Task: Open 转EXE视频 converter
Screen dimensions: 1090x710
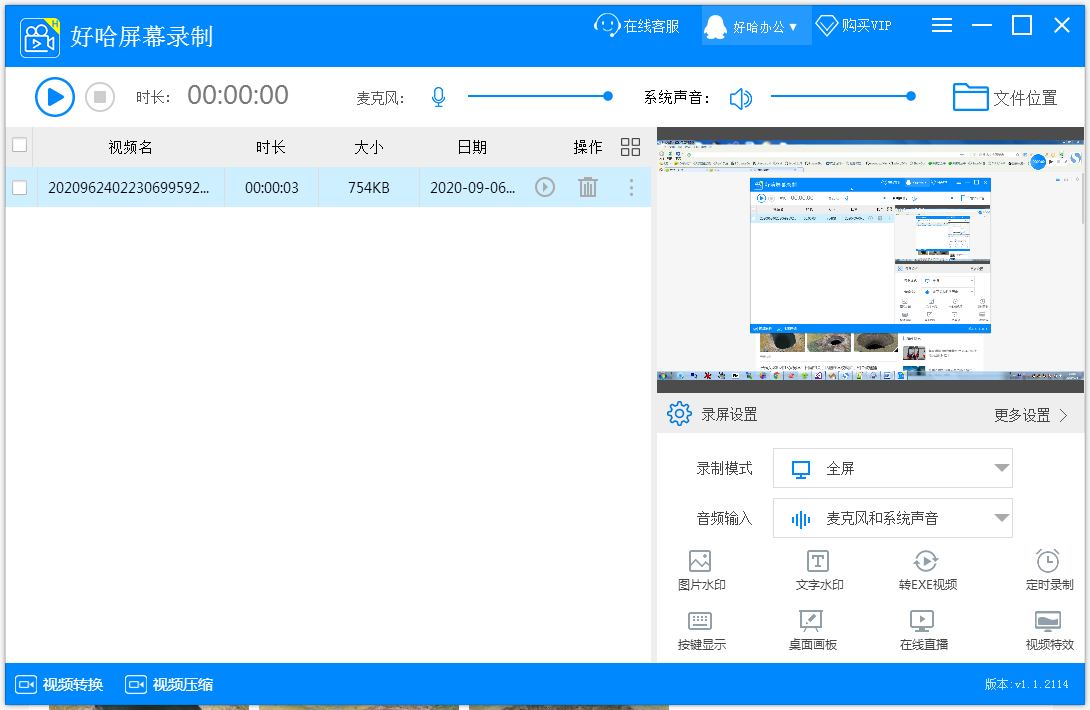Action: 927,570
